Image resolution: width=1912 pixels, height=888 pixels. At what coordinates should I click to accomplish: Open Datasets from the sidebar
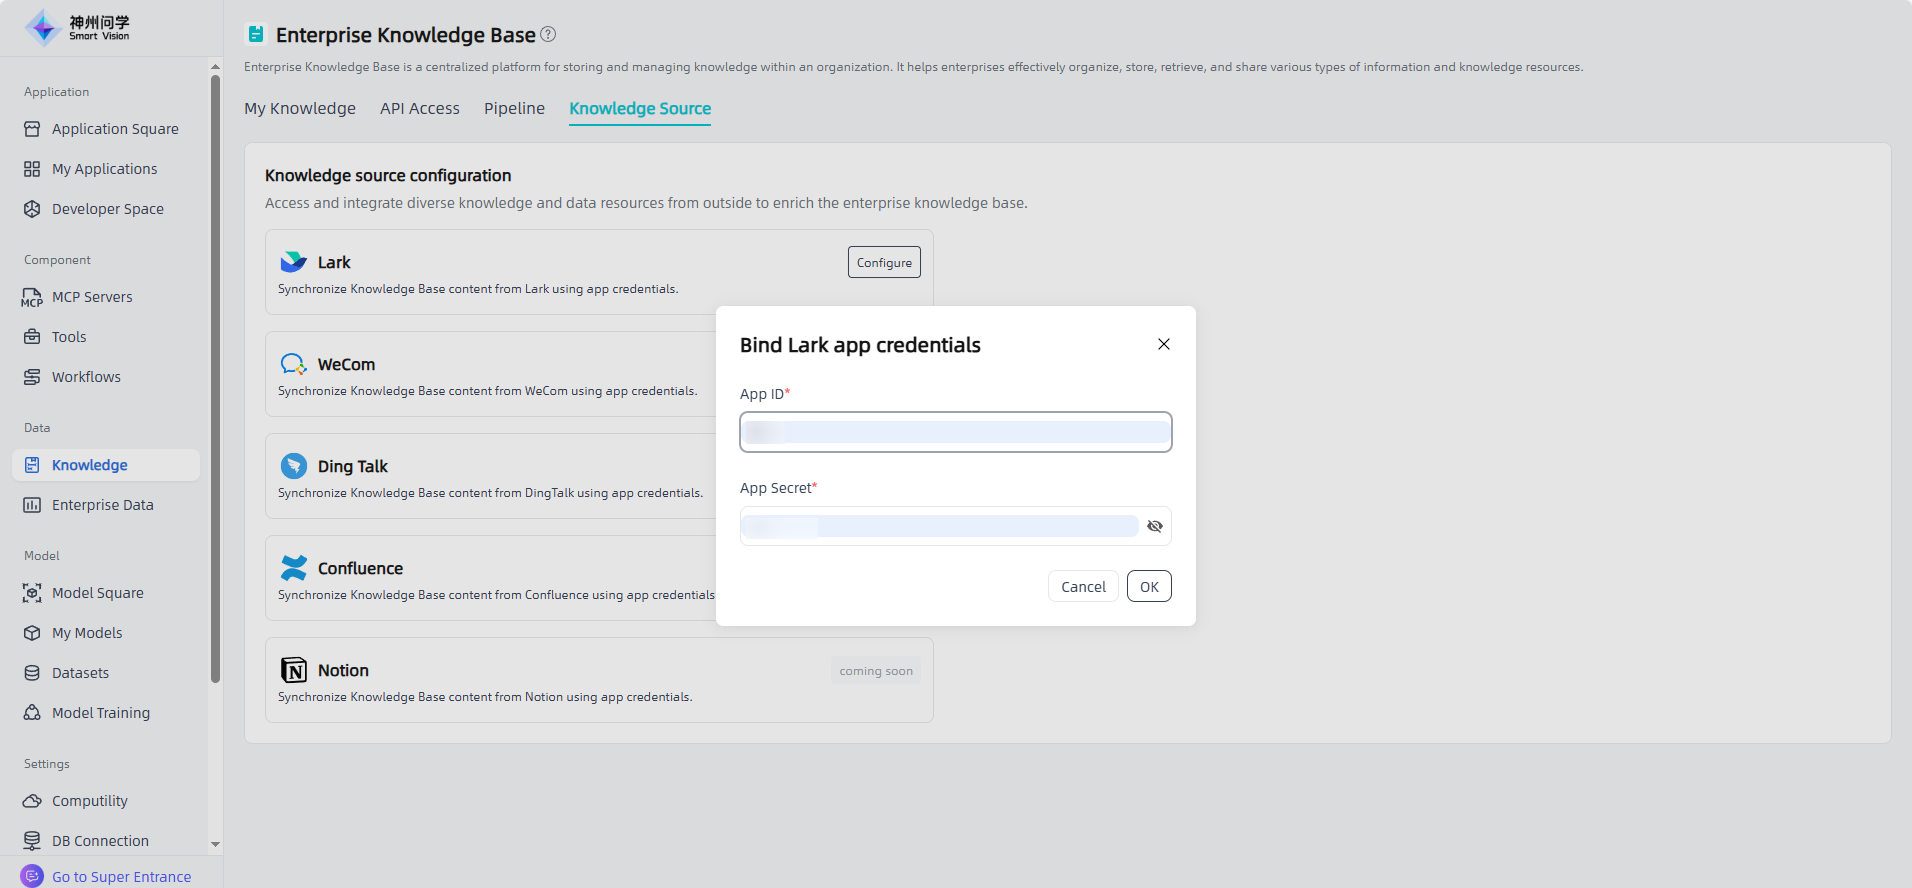(80, 673)
